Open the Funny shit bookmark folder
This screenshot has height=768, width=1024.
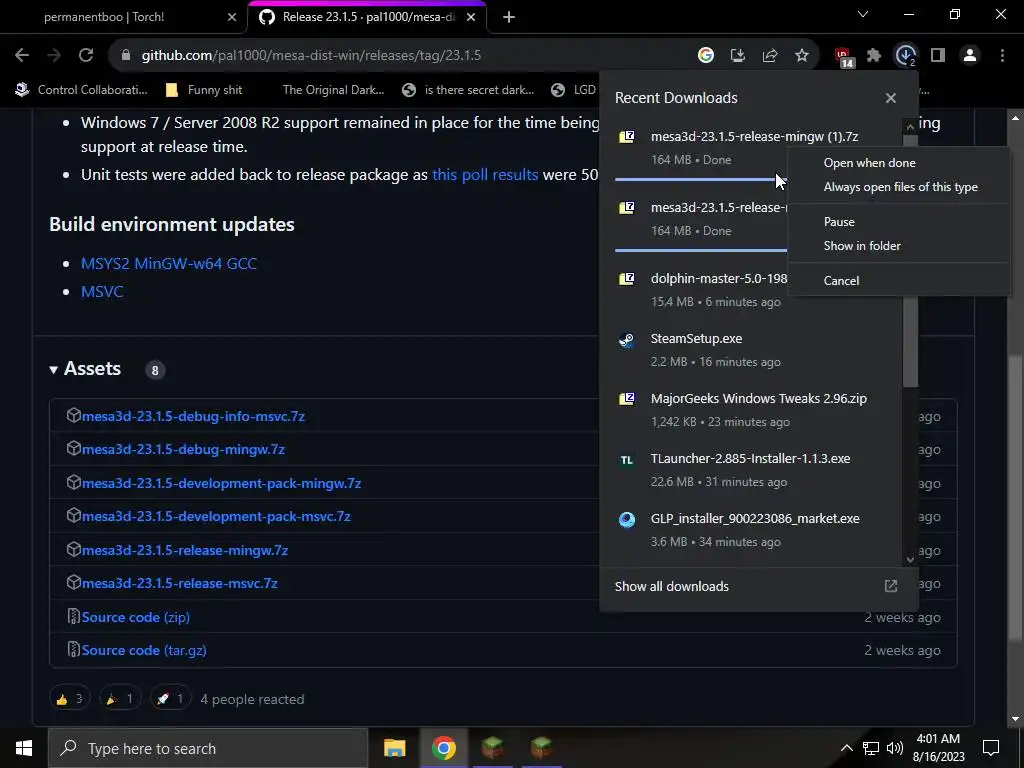(205, 90)
